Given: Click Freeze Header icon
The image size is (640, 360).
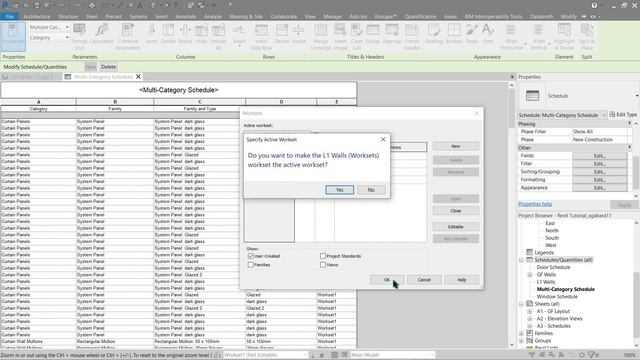Looking at the screenshot, I should pyautogui.click(x=412, y=36).
